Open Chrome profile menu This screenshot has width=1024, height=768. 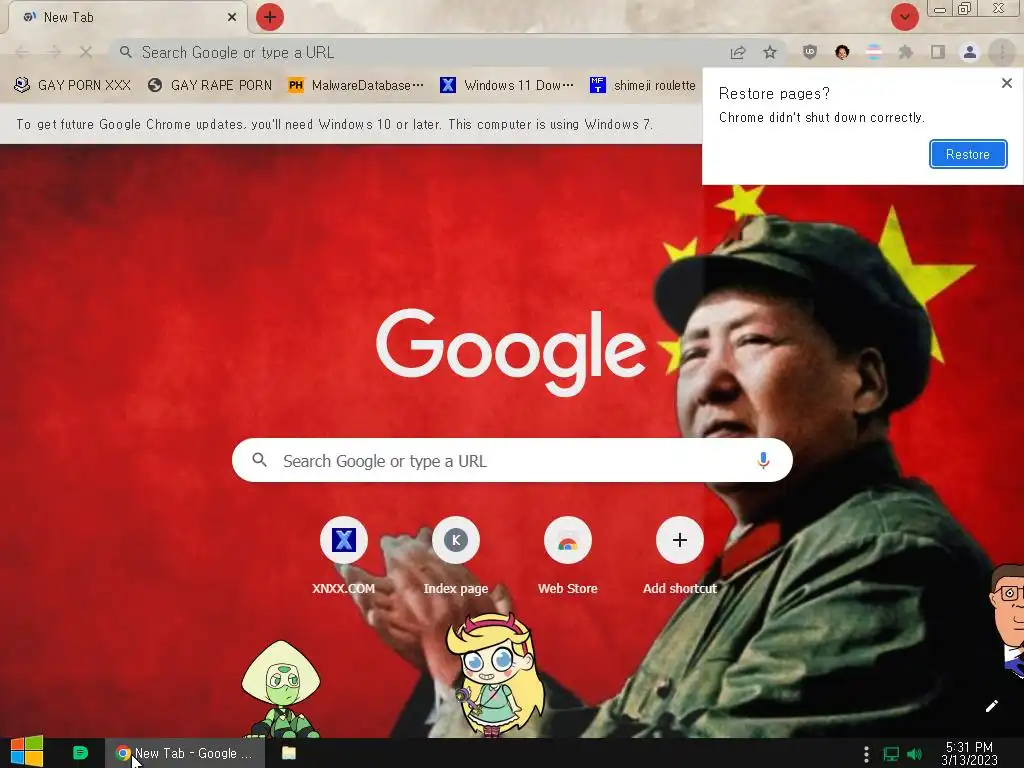(x=970, y=52)
